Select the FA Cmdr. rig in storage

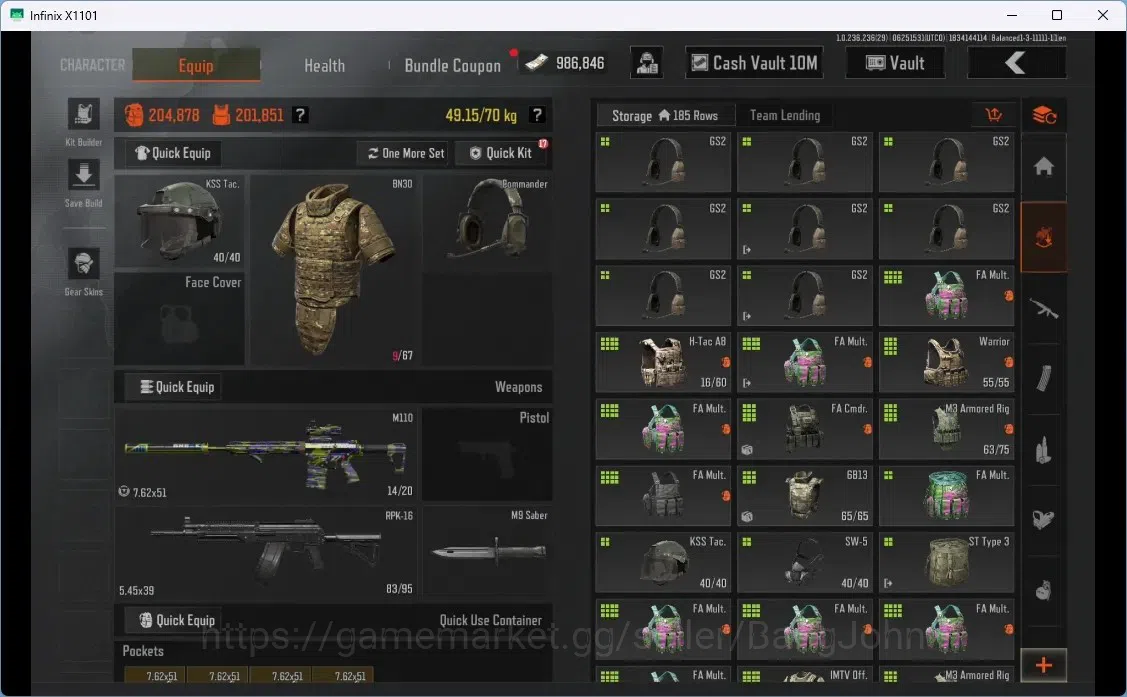(804, 429)
